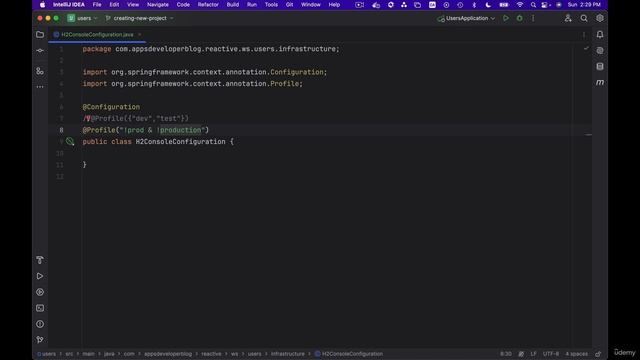Open the Build hammer tool window
The width and height of the screenshot is (640, 360).
pyautogui.click(x=40, y=260)
